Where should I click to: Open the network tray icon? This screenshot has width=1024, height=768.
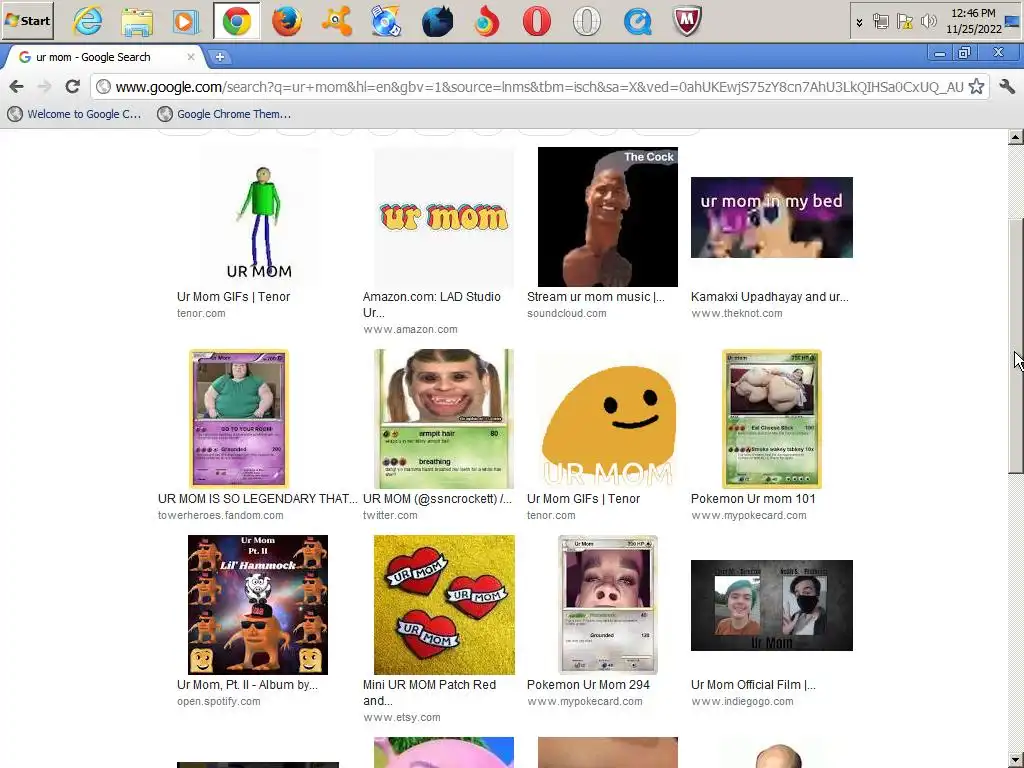tap(880, 22)
